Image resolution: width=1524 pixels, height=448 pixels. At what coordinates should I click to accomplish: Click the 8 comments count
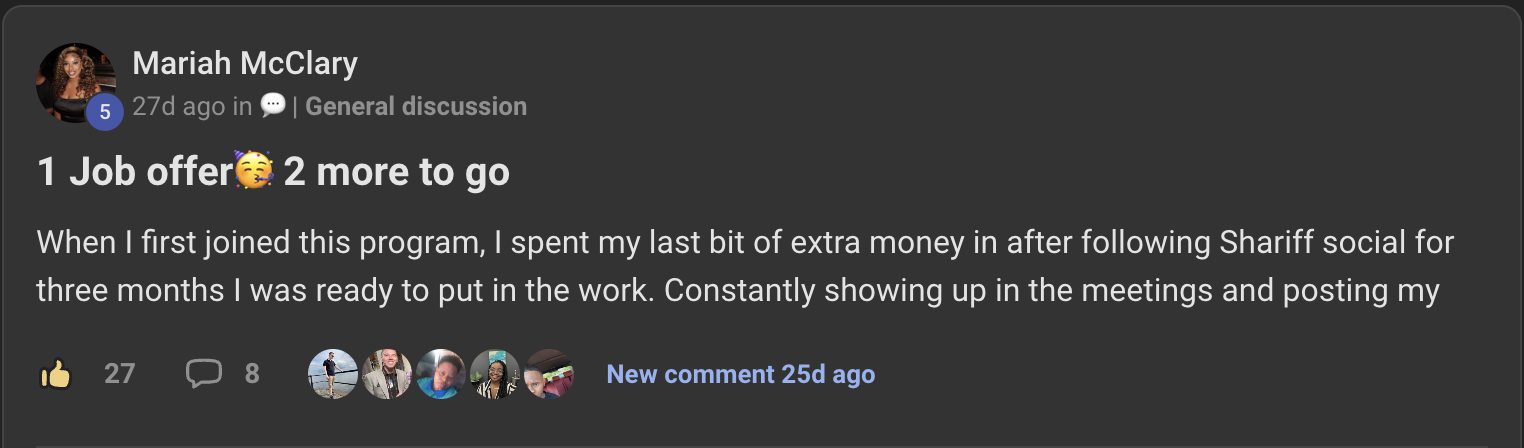[x=252, y=375]
